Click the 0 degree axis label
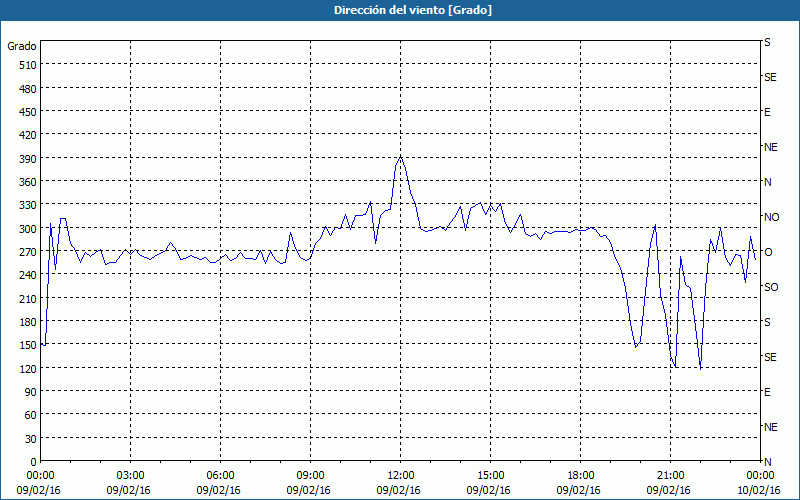The height and width of the screenshot is (500, 800). (x=34, y=462)
